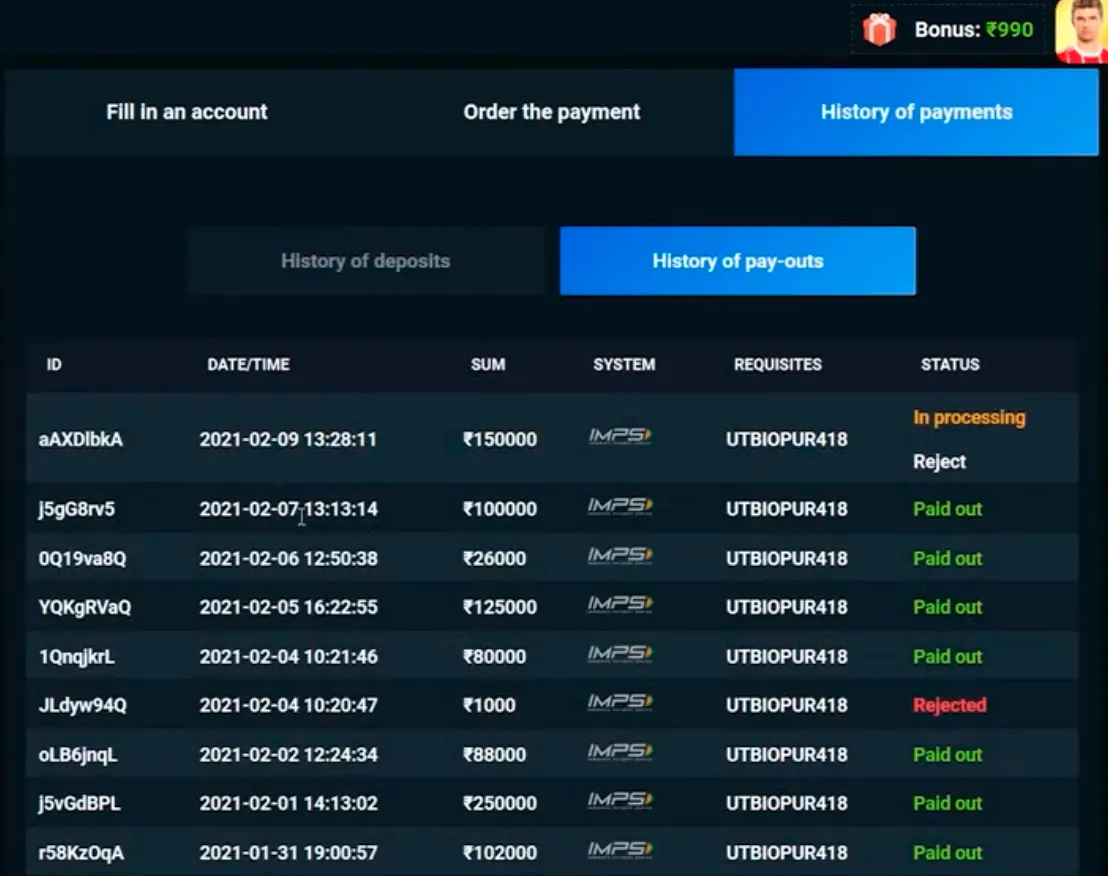Switch to the History of deposits tab
The height and width of the screenshot is (876, 1108).
(x=366, y=260)
